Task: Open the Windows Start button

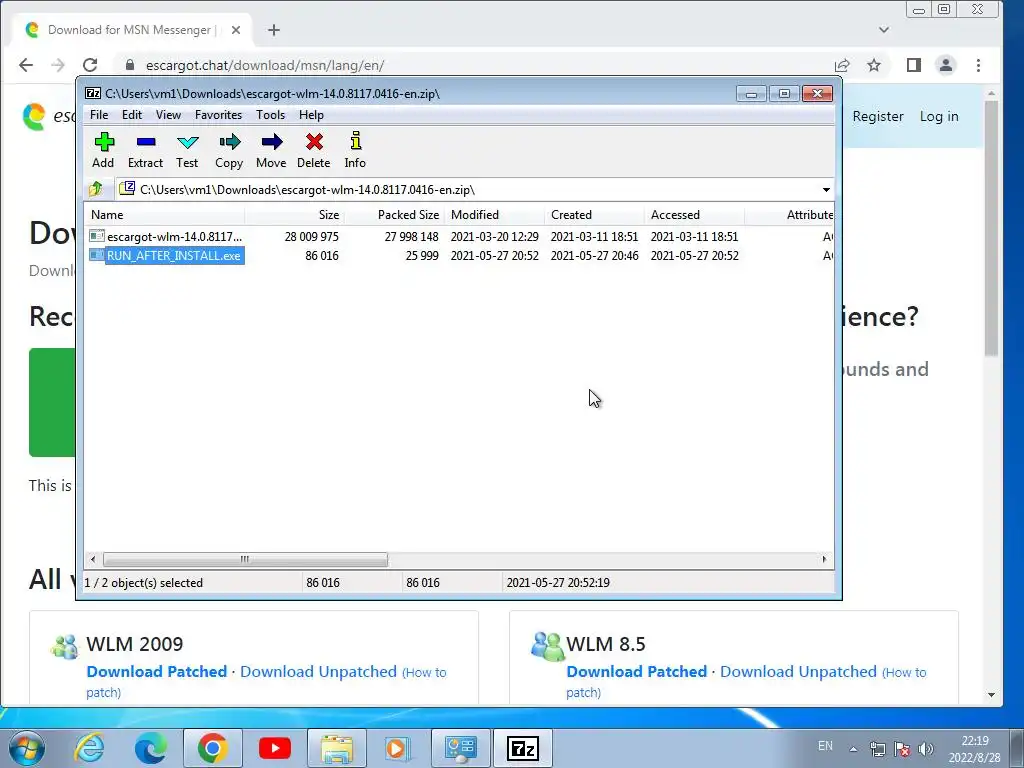Action: tap(26, 748)
